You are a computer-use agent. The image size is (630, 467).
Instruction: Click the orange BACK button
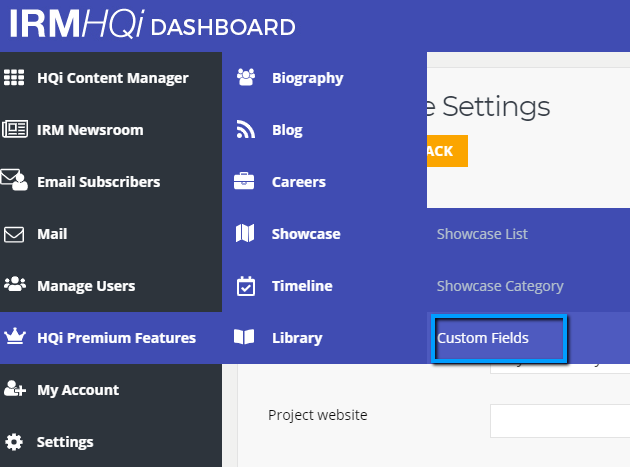click(x=447, y=151)
